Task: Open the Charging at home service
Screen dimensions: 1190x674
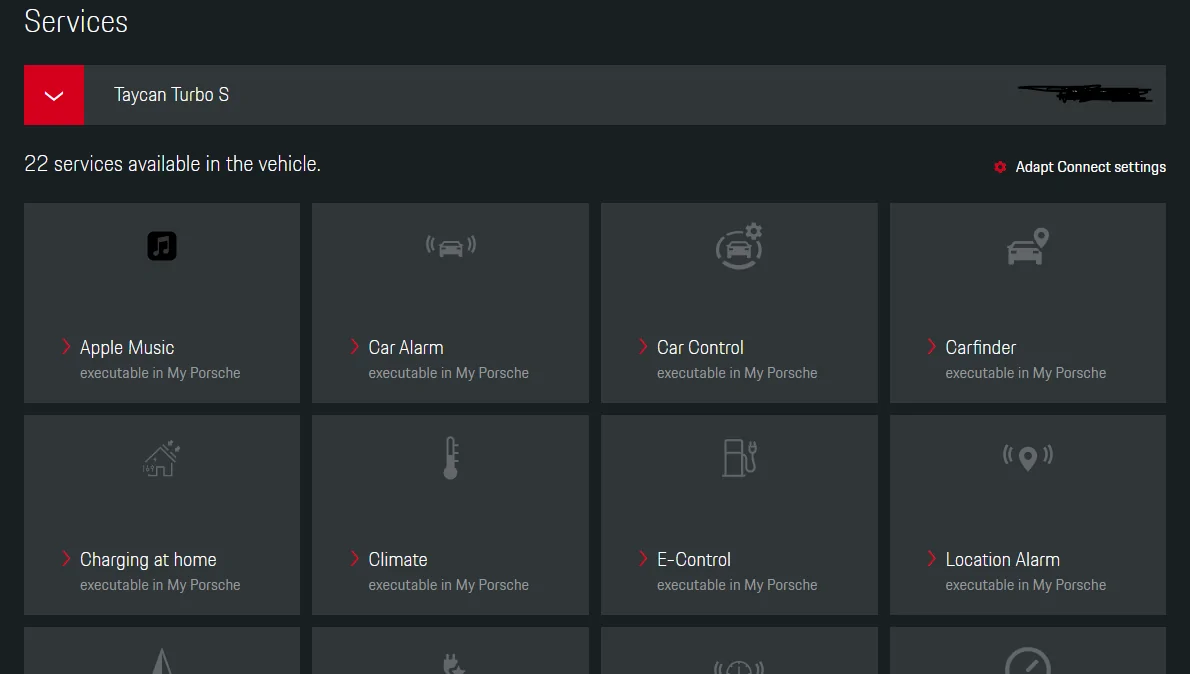Action: point(148,560)
